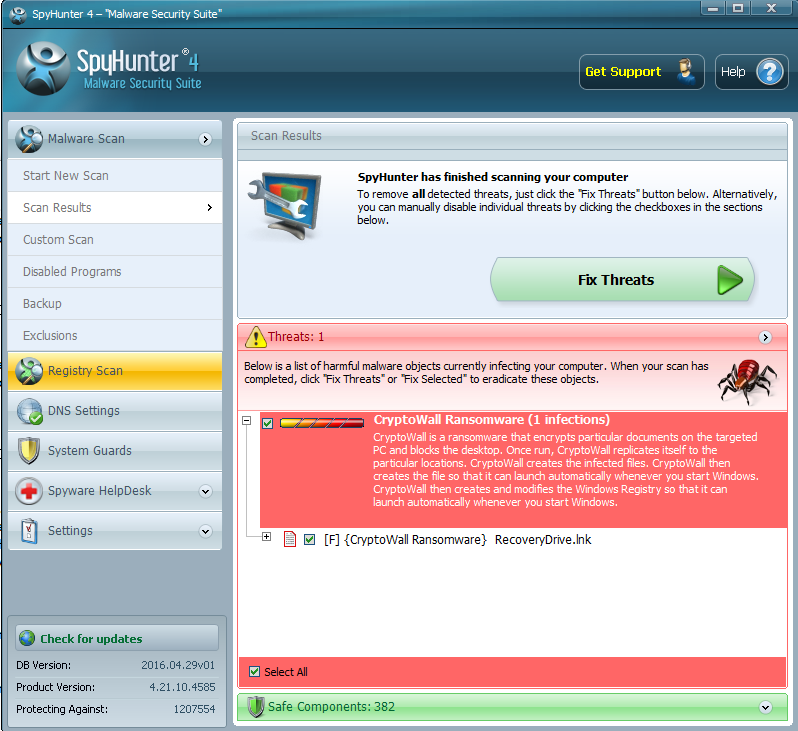Click the Registry Scan icon
798x731 pixels.
click(29, 371)
